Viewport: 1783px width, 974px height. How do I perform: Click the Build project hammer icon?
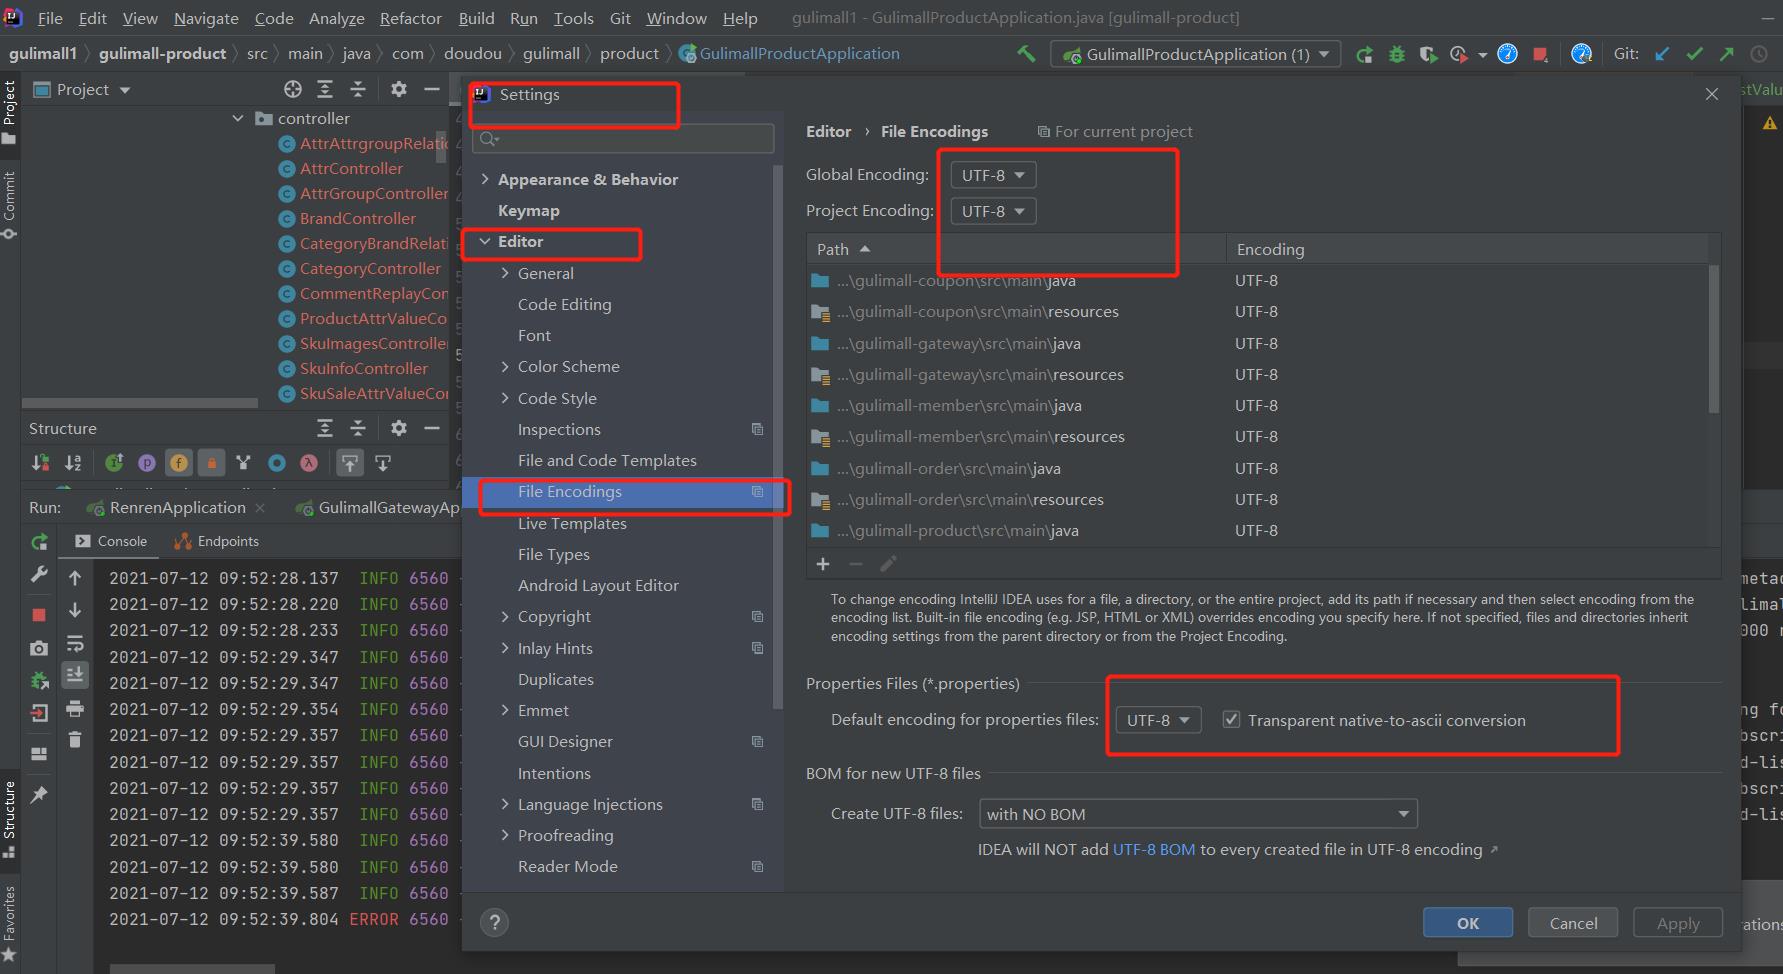click(x=1026, y=54)
